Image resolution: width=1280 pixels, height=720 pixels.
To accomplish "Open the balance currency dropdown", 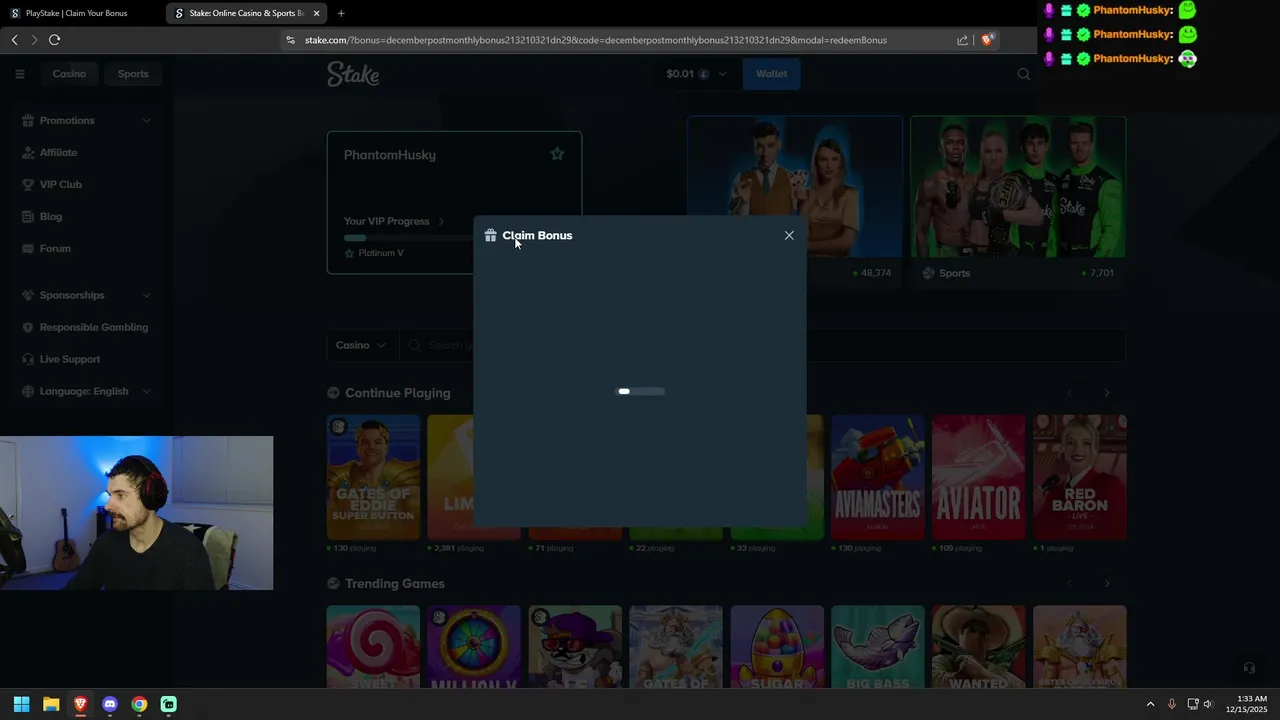I will click(697, 73).
